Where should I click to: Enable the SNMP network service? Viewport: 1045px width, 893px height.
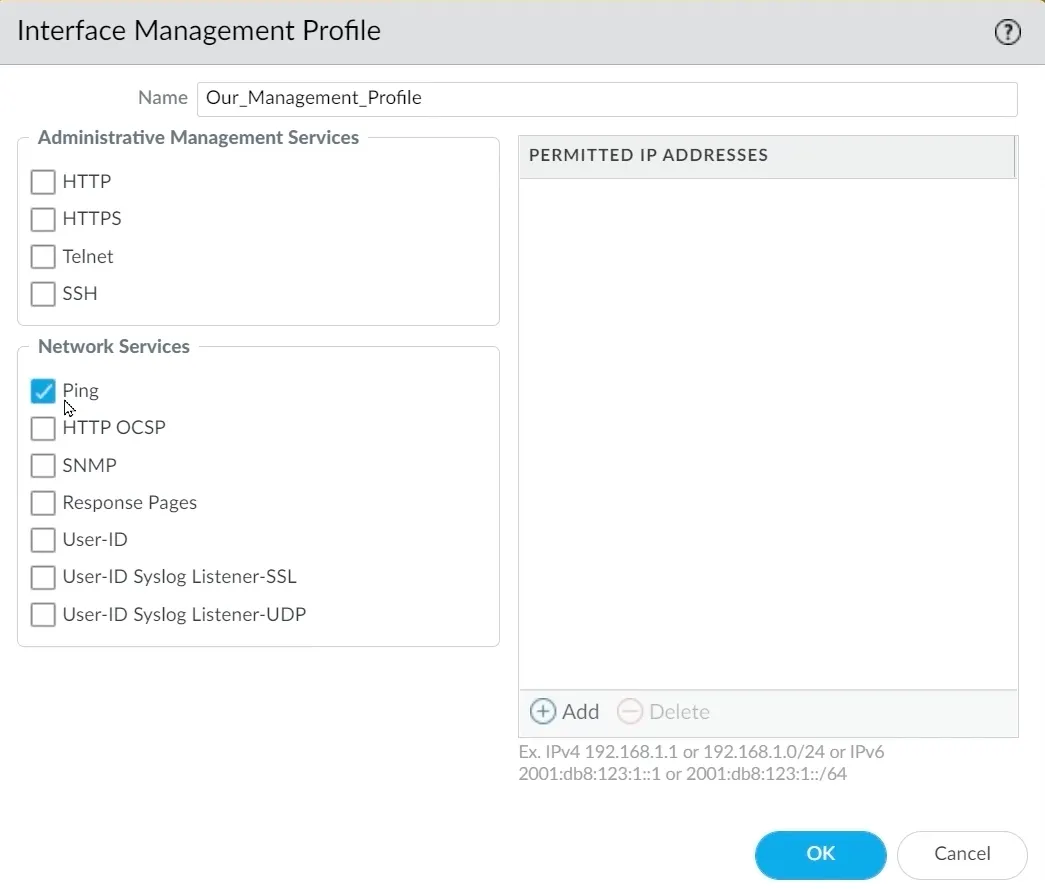click(43, 465)
